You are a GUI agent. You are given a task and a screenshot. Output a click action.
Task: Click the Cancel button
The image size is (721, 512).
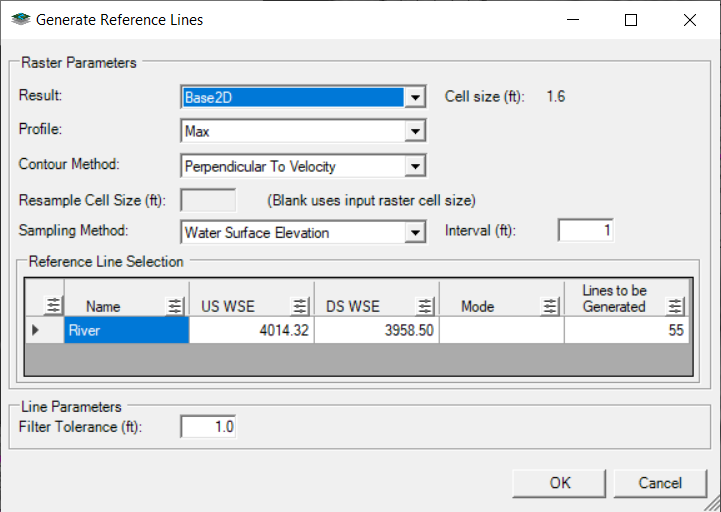(x=659, y=483)
